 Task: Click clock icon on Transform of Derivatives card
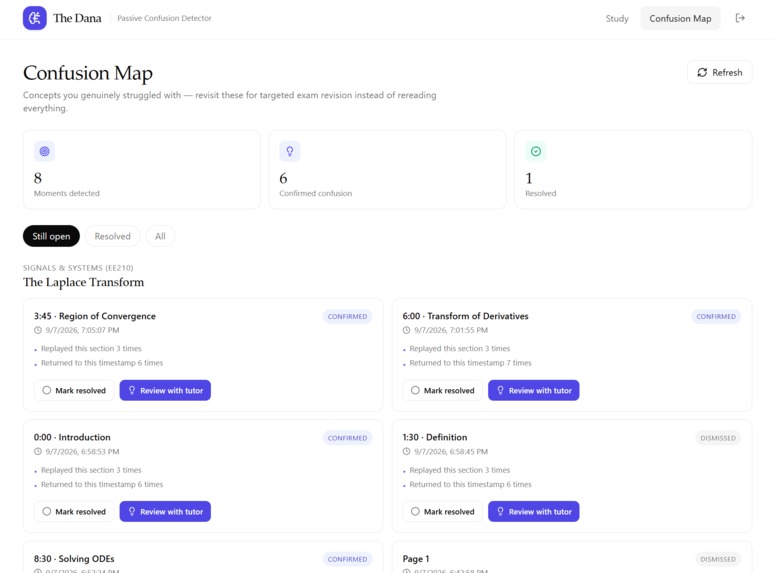pos(406,330)
